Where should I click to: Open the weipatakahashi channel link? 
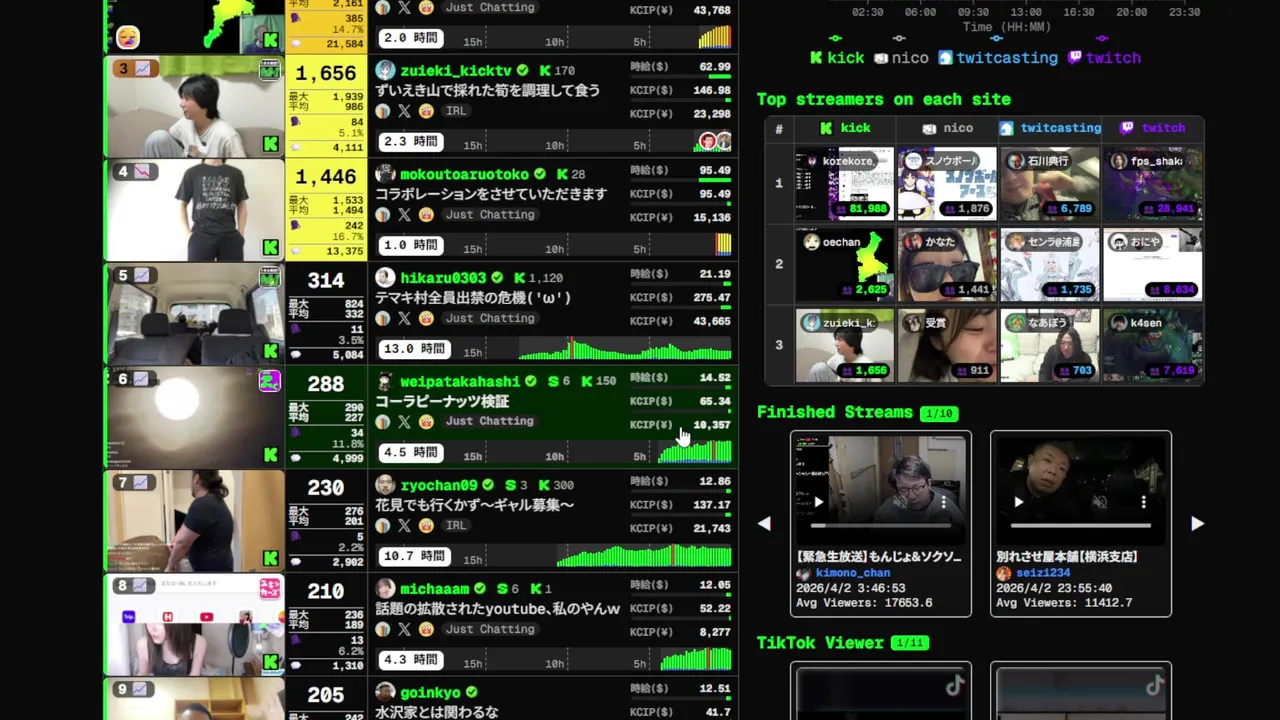coord(460,382)
